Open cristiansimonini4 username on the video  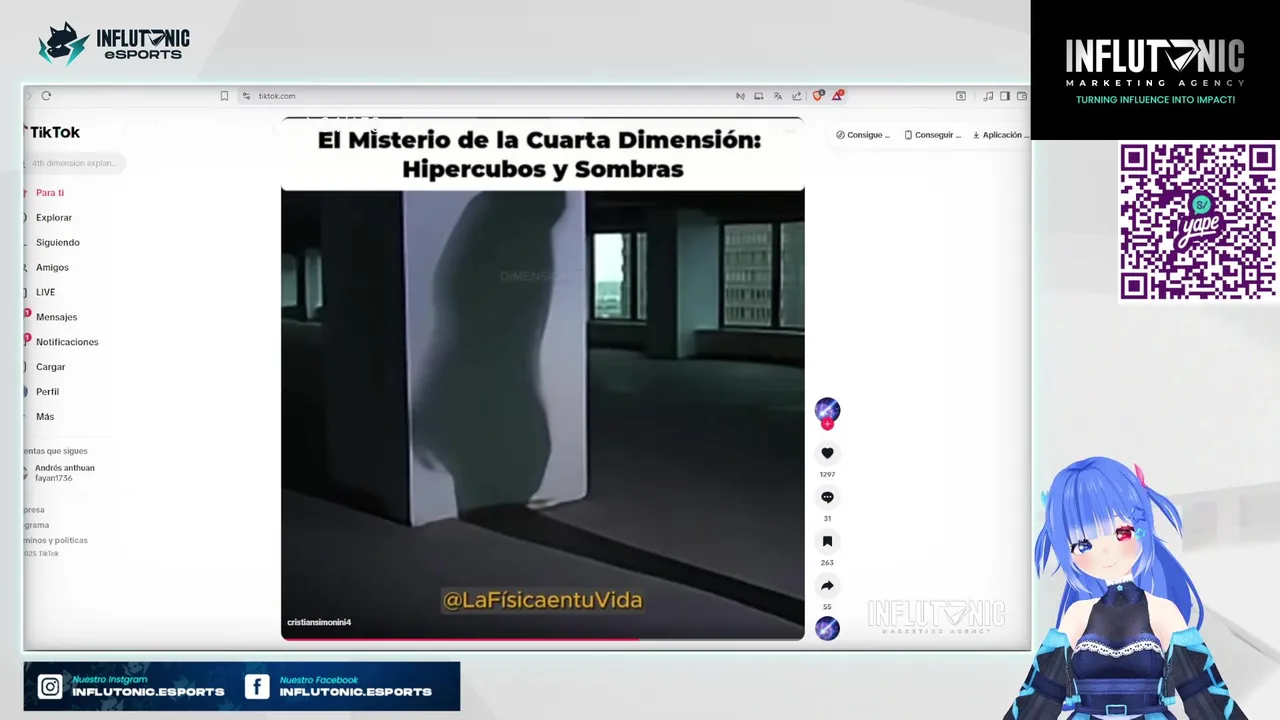[319, 622]
